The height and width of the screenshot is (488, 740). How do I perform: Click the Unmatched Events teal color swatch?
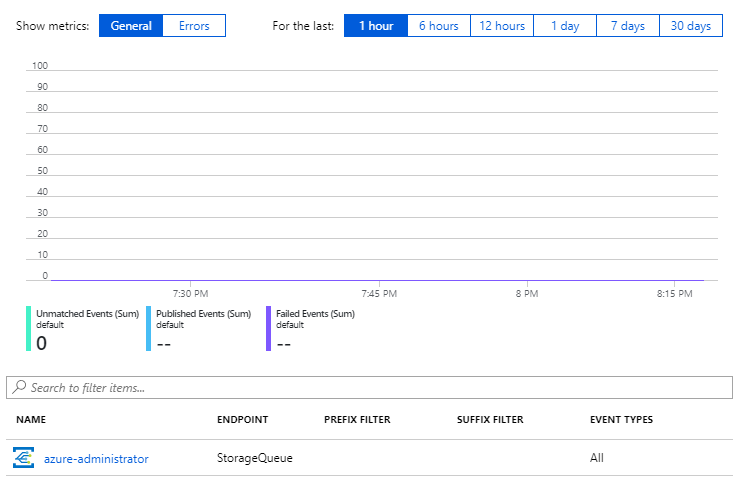29,328
